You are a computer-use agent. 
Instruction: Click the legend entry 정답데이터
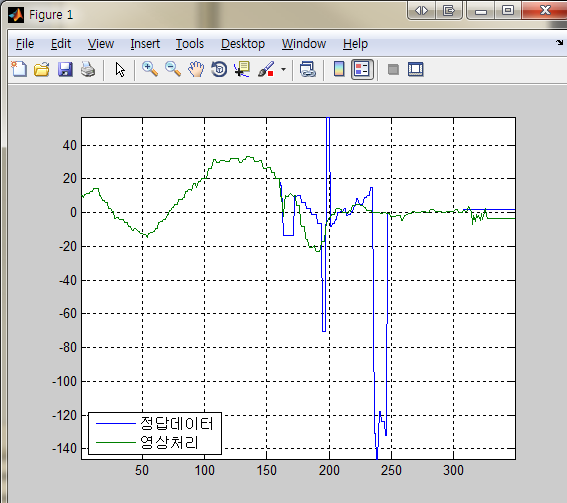tap(177, 423)
